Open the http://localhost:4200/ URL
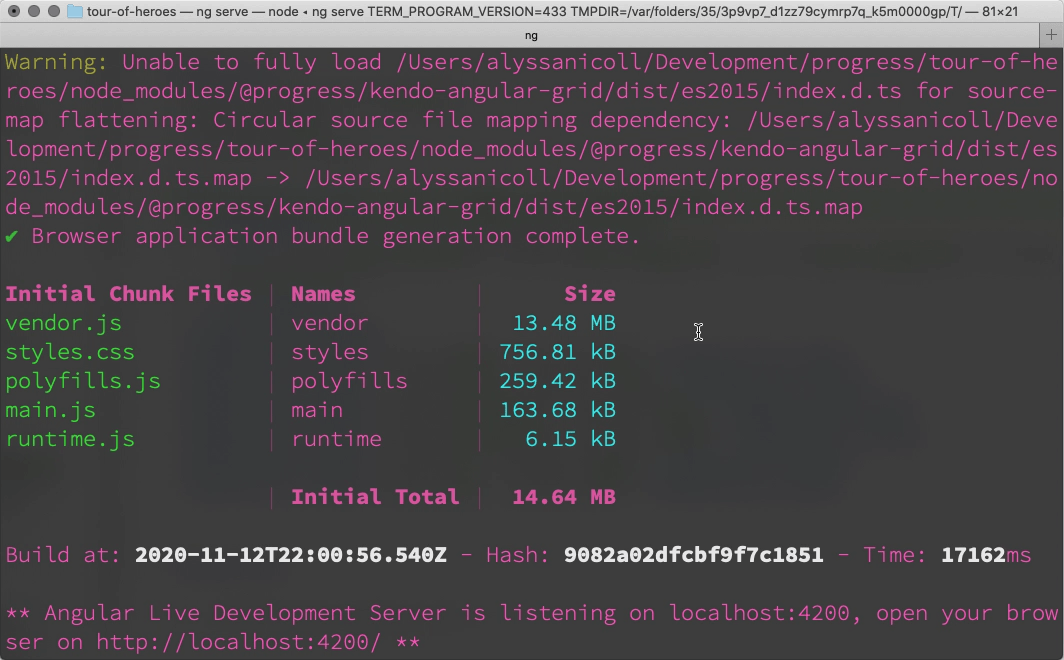The width and height of the screenshot is (1064, 660). (239, 642)
